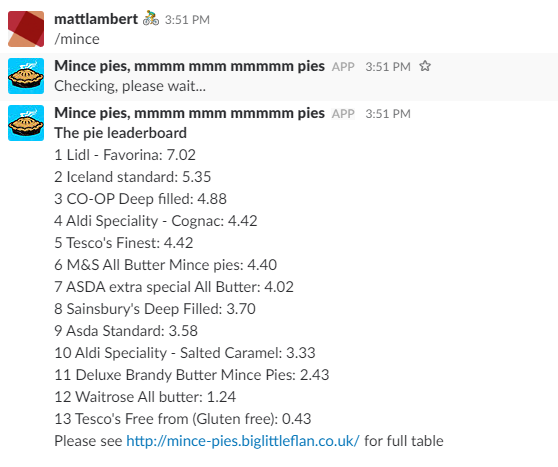Open the mattlambert username profile
558x467 pixels.
point(96,19)
